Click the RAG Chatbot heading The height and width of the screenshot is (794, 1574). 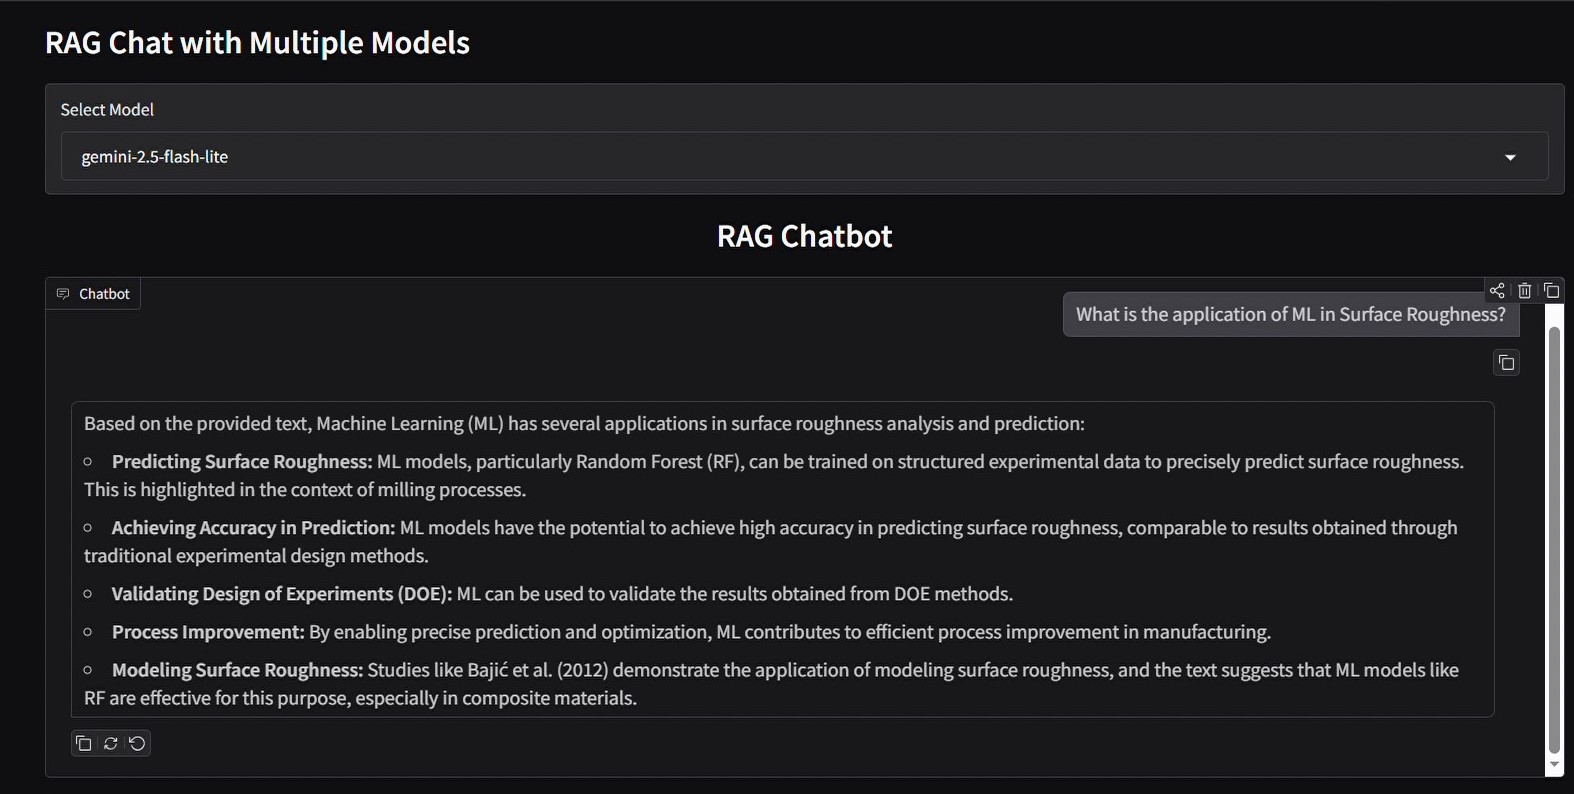[x=803, y=236]
